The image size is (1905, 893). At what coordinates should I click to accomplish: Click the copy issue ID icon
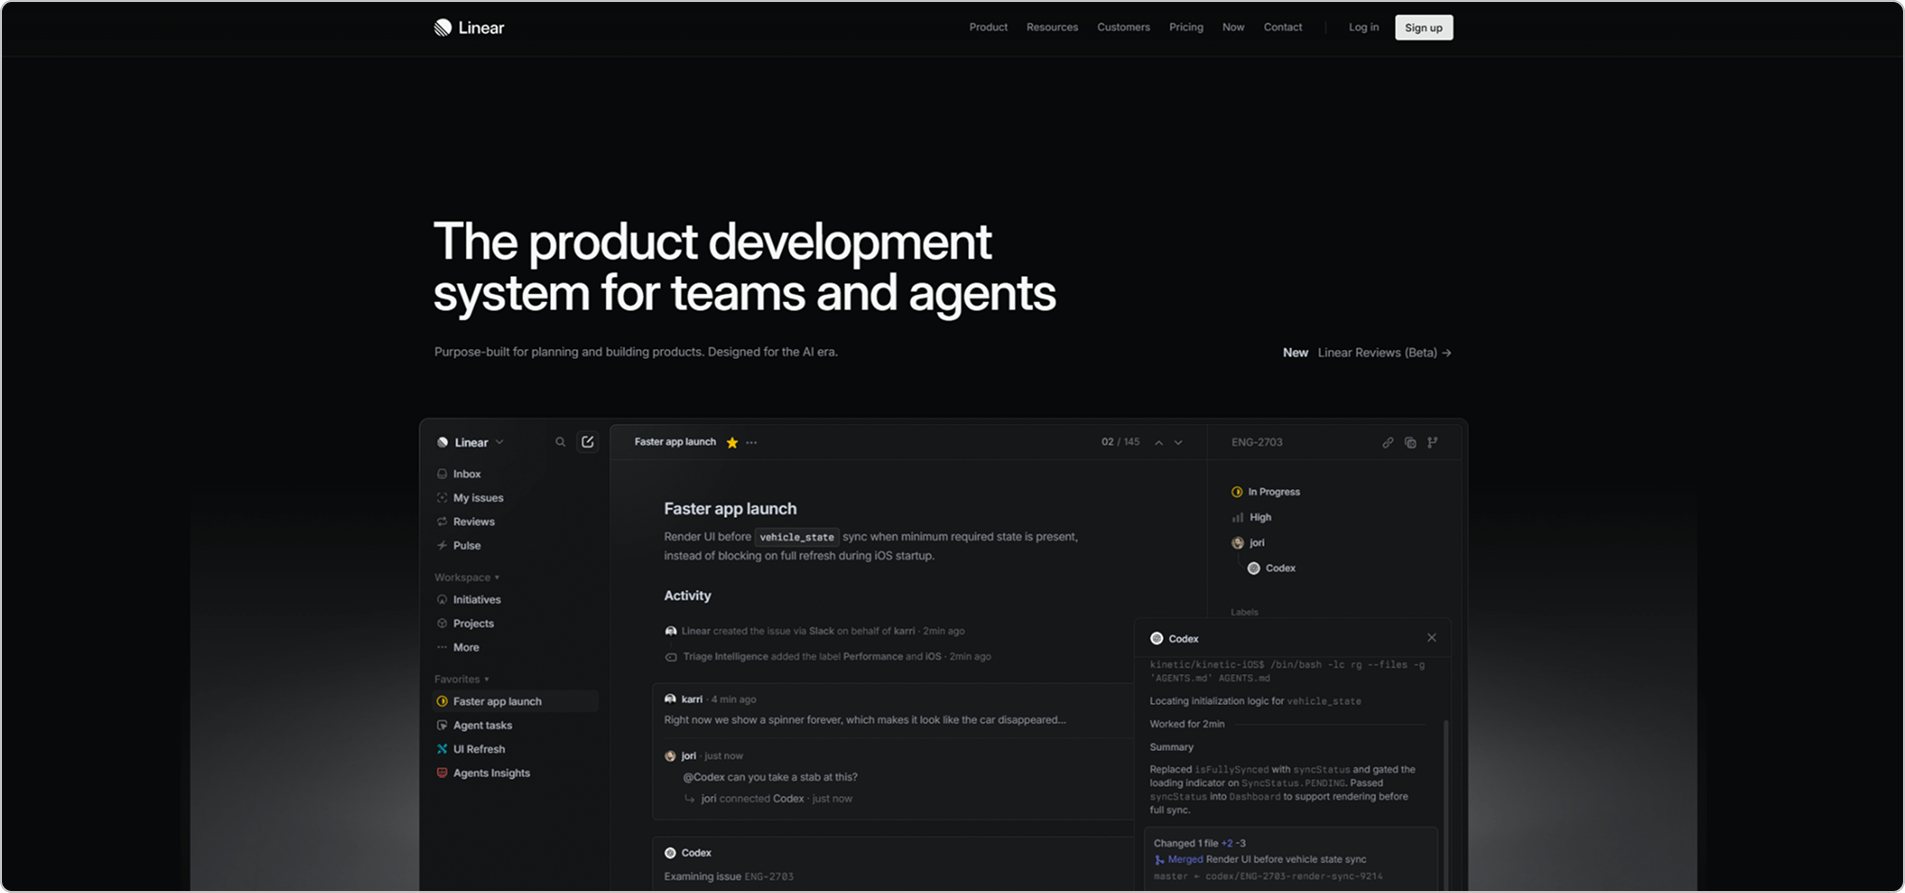pyautogui.click(x=1410, y=443)
